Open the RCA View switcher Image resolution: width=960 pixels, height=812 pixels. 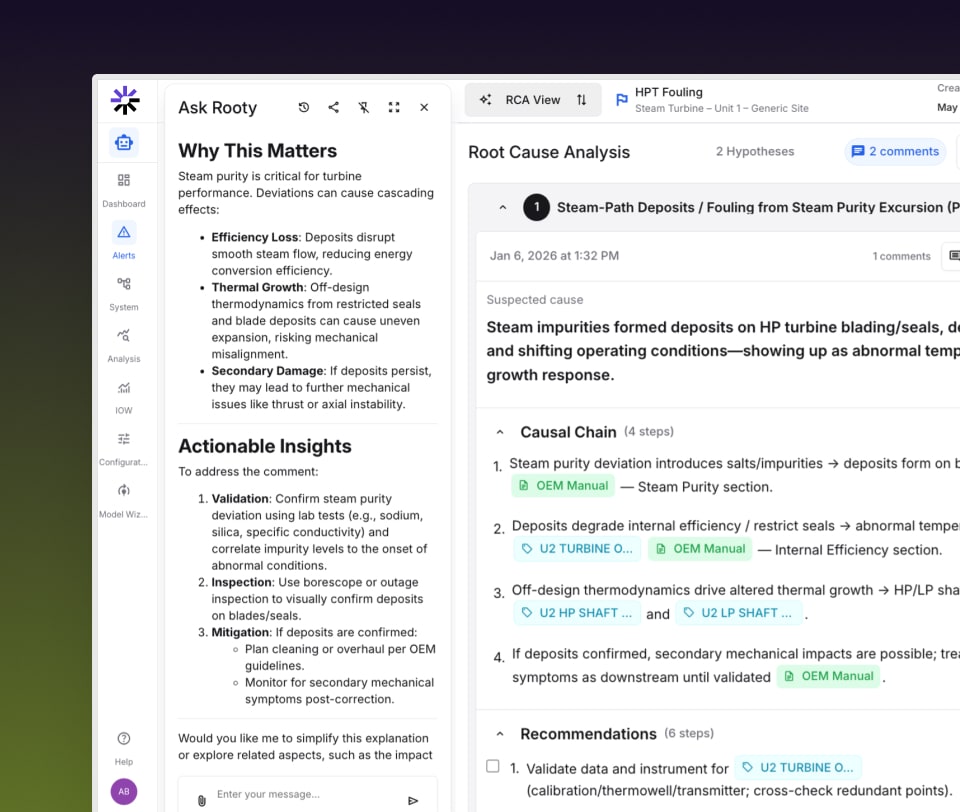tap(533, 100)
